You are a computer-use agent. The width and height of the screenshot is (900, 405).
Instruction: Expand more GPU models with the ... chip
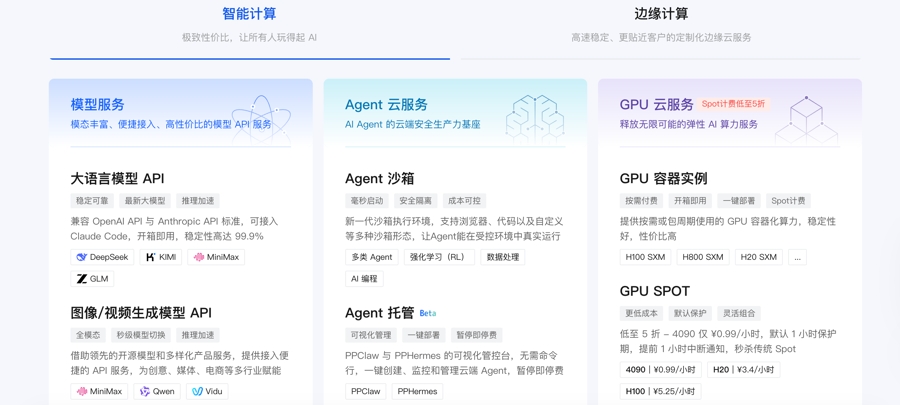click(797, 257)
